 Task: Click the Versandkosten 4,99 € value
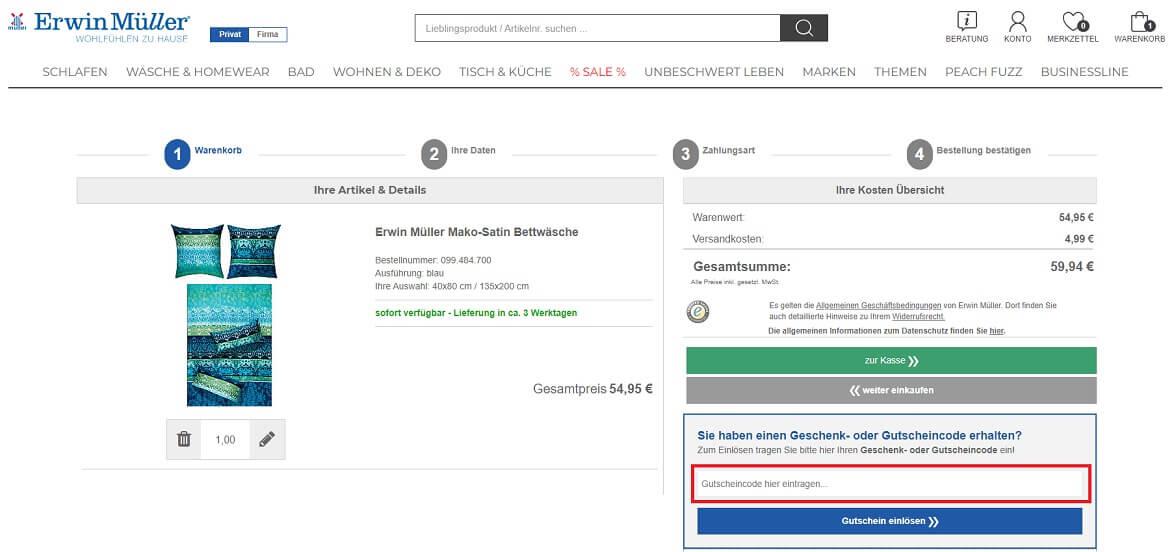(x=1078, y=239)
